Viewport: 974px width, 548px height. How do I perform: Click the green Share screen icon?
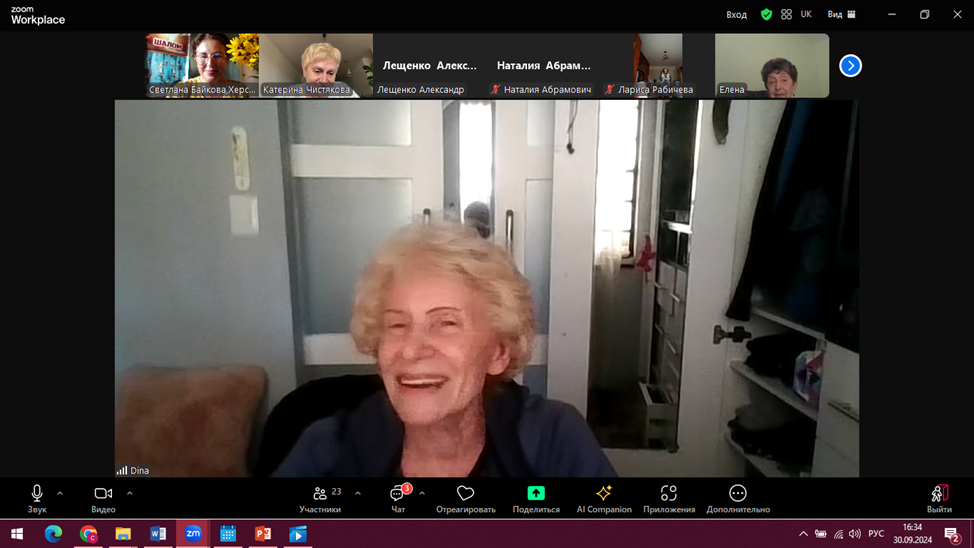536,494
